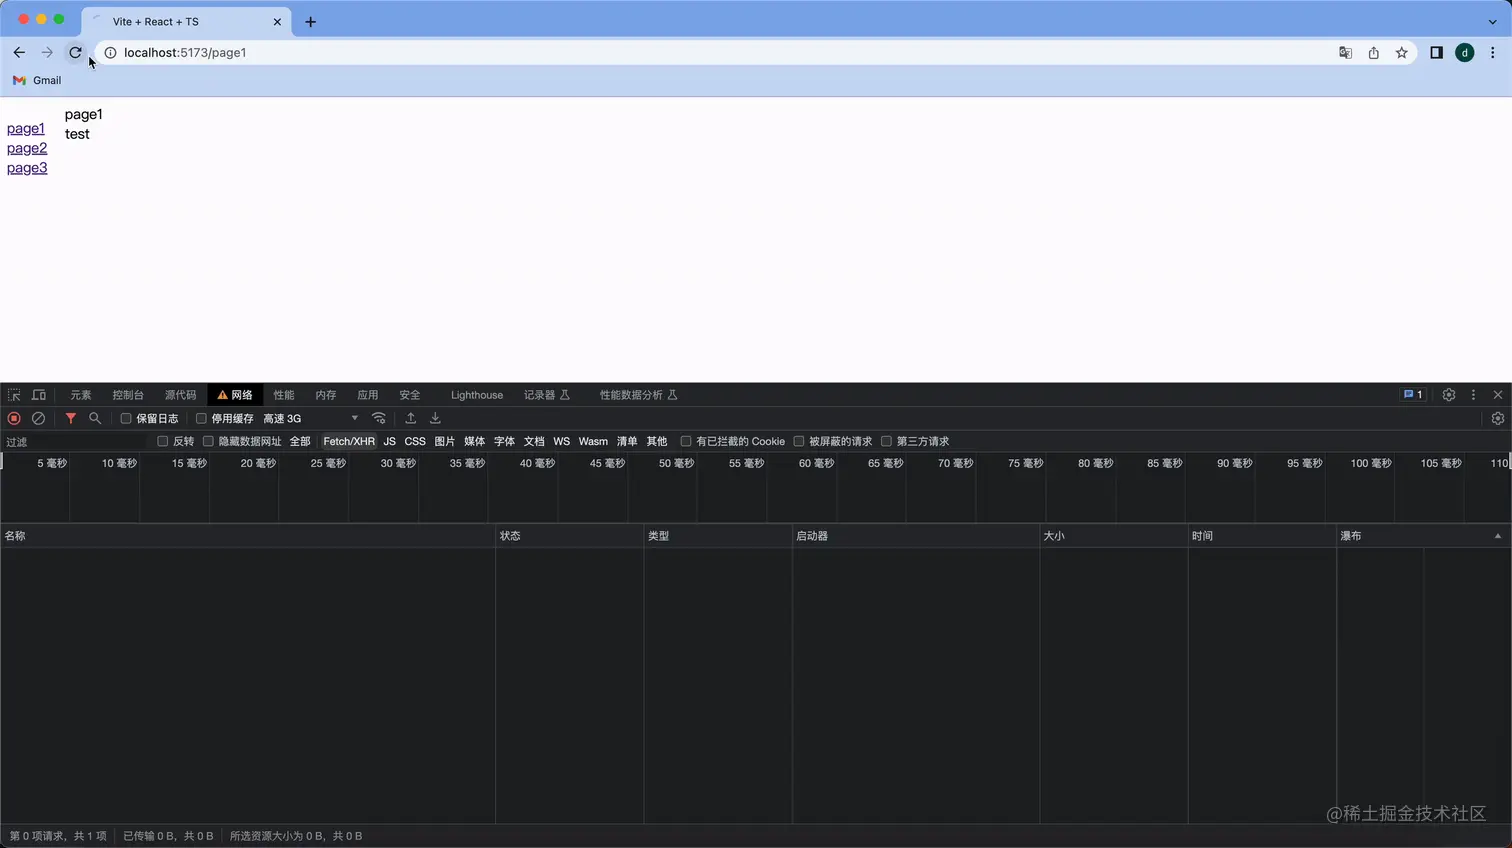Open the Lighthouse tab

click(477, 395)
